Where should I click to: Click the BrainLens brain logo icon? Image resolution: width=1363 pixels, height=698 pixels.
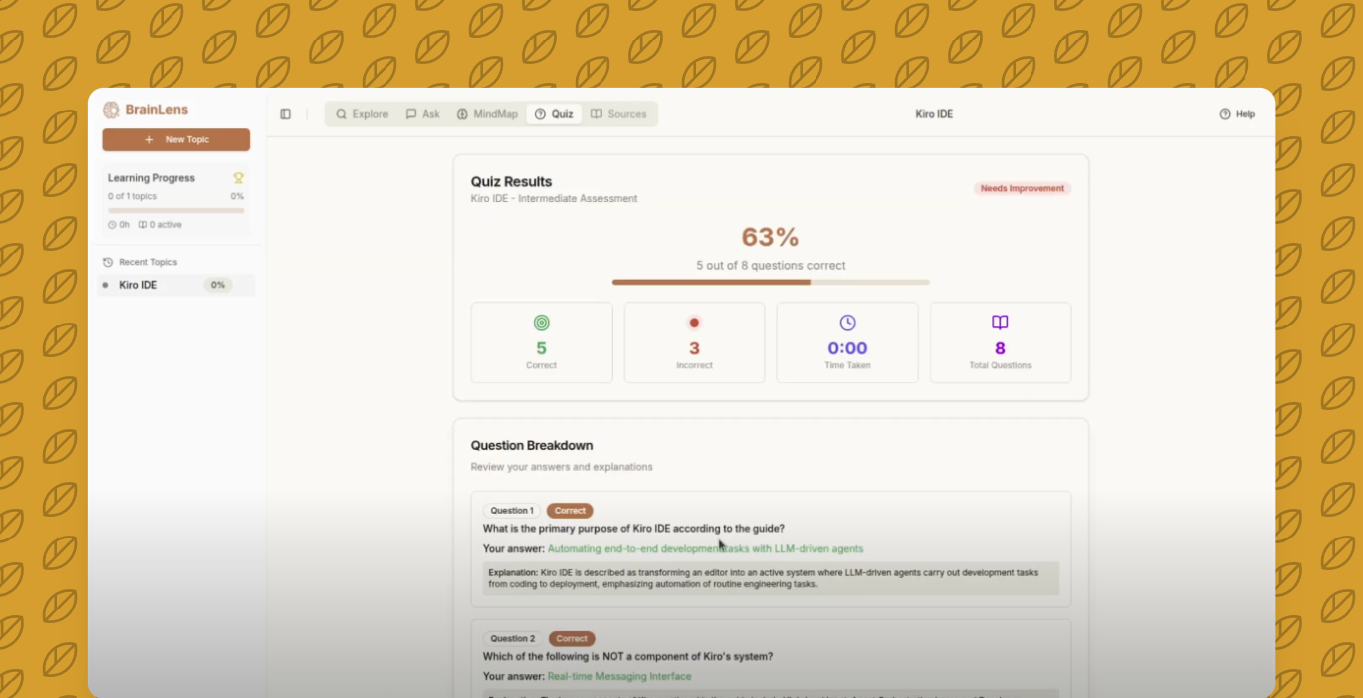(111, 110)
